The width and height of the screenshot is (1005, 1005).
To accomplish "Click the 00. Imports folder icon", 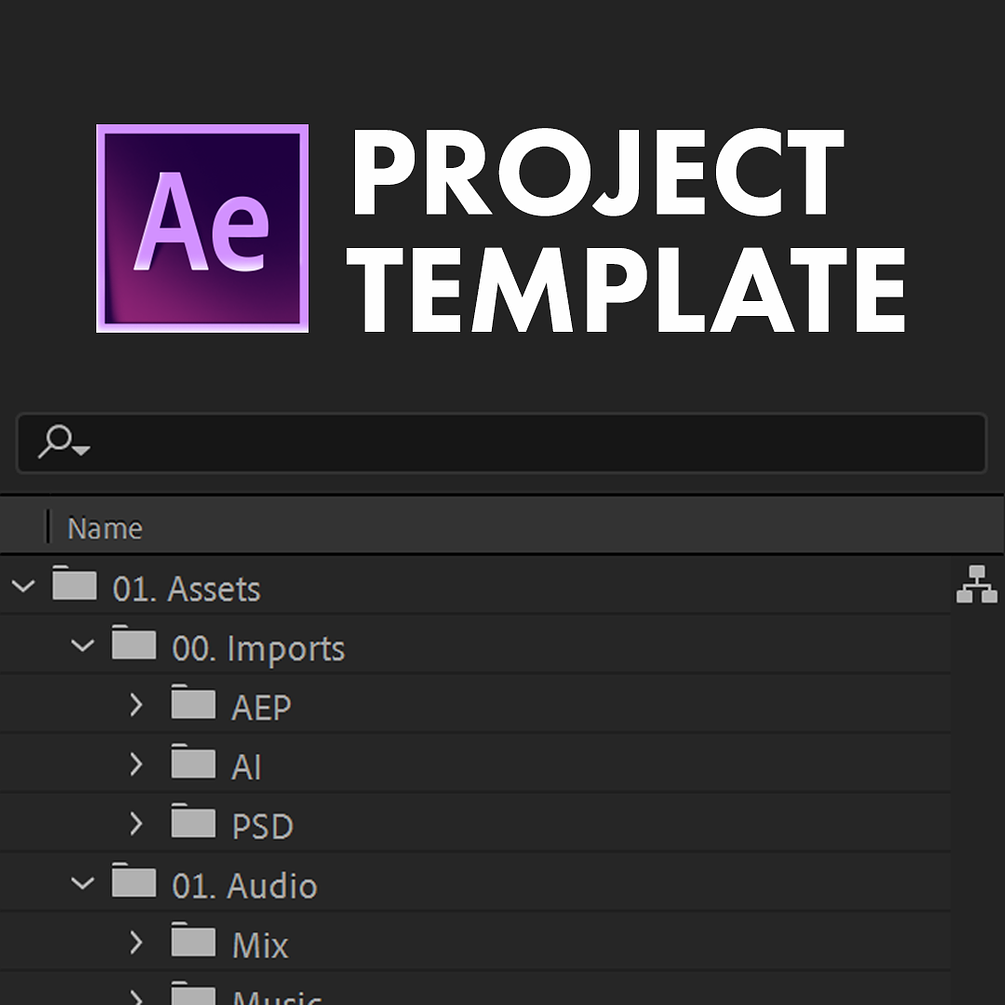I will (134, 645).
